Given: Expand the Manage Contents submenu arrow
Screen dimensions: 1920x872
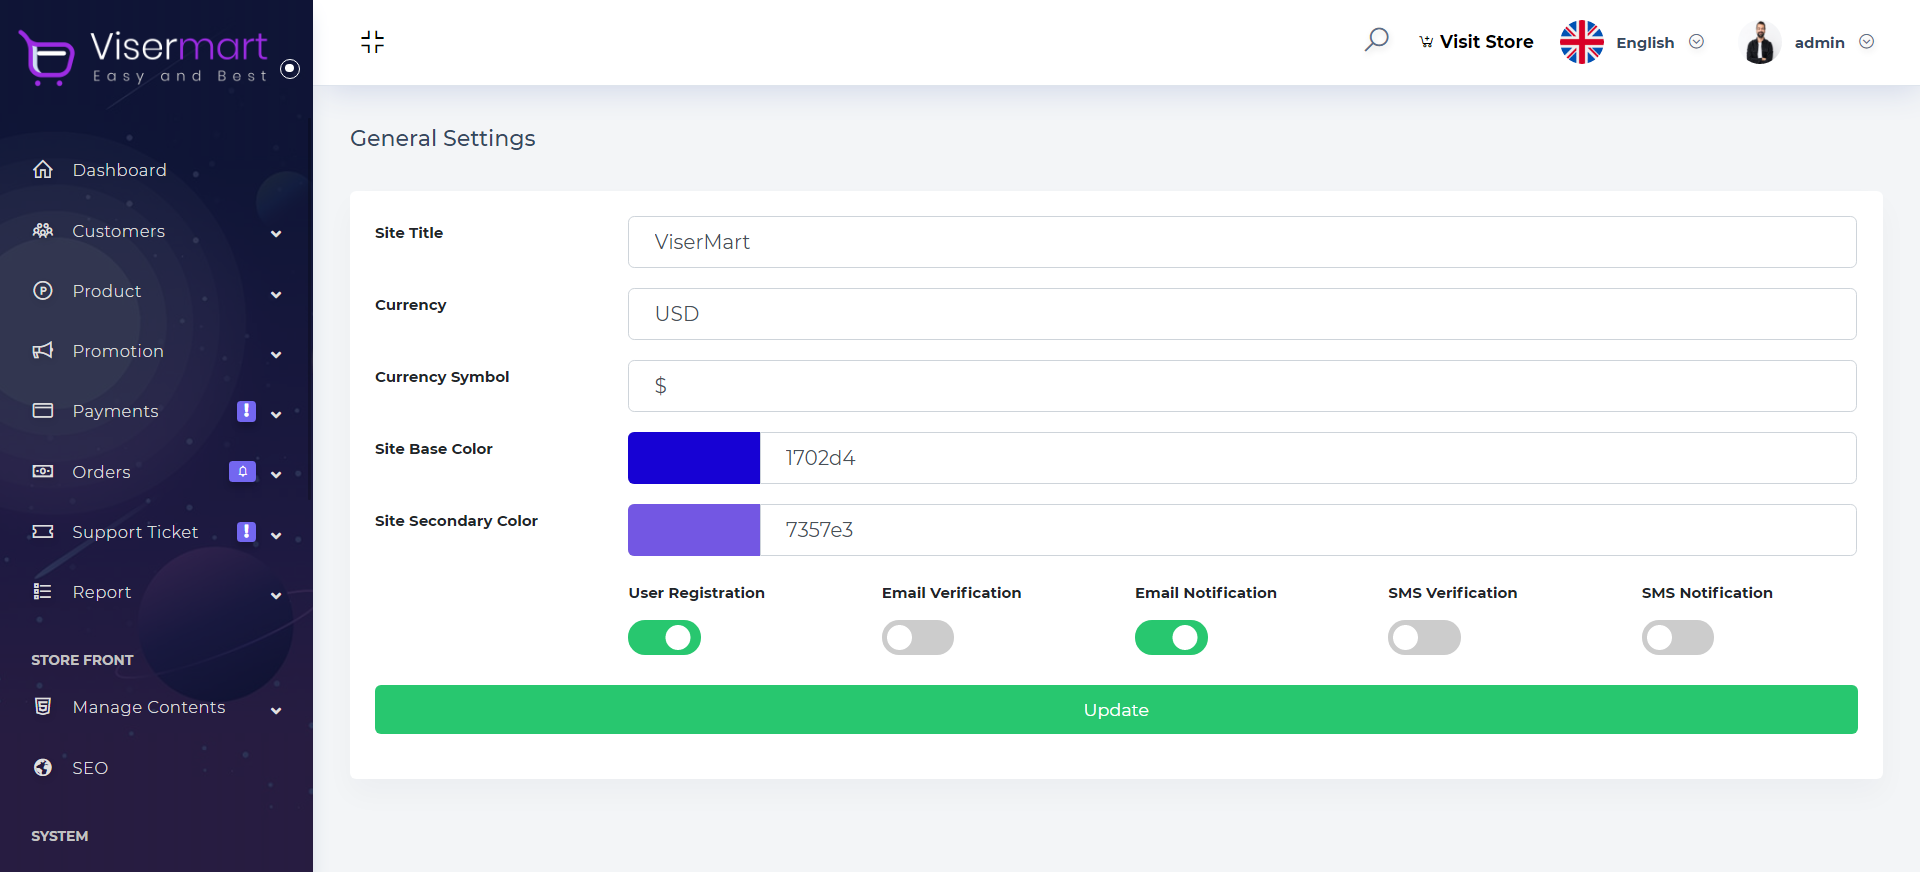Looking at the screenshot, I should [x=276, y=710].
